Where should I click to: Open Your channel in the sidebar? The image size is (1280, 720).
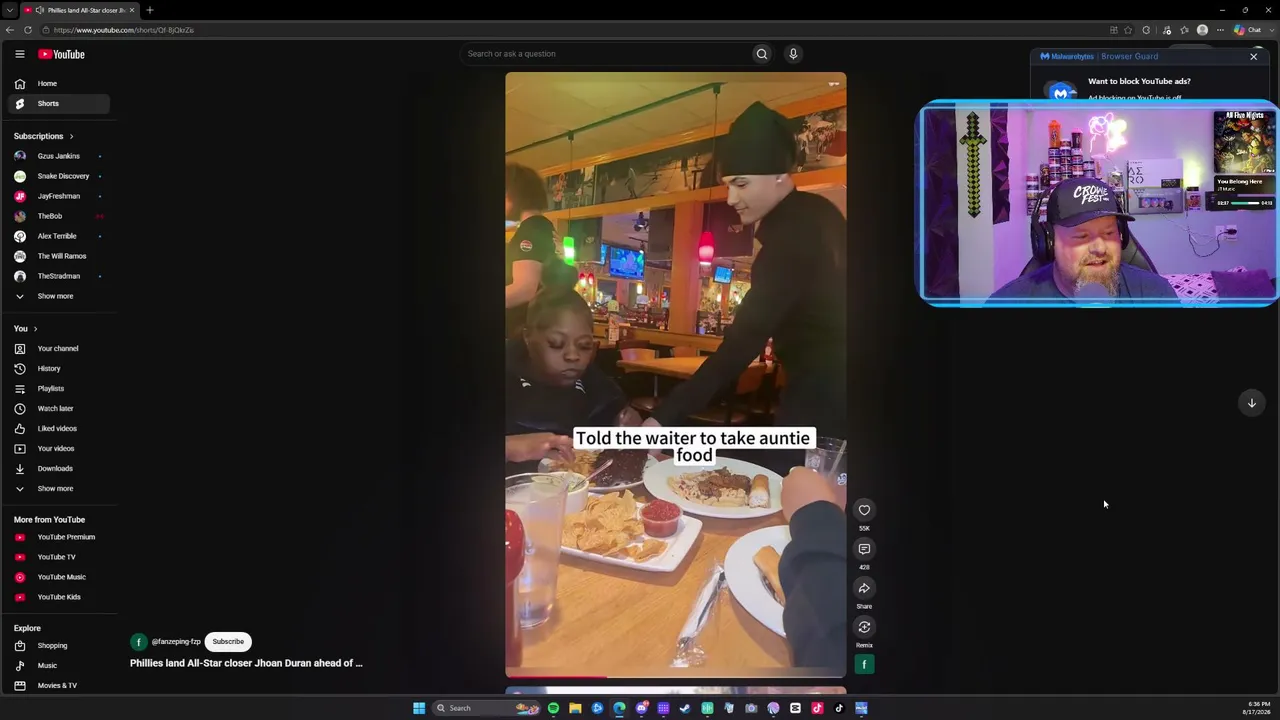[58, 348]
